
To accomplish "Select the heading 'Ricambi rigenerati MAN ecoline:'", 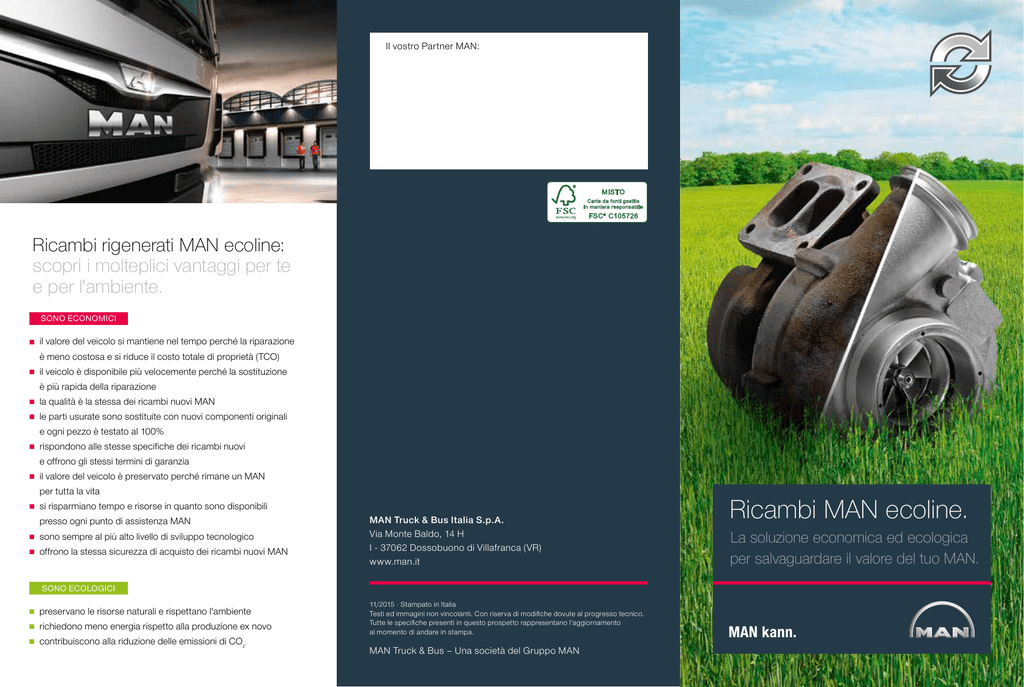I will coord(158,246).
